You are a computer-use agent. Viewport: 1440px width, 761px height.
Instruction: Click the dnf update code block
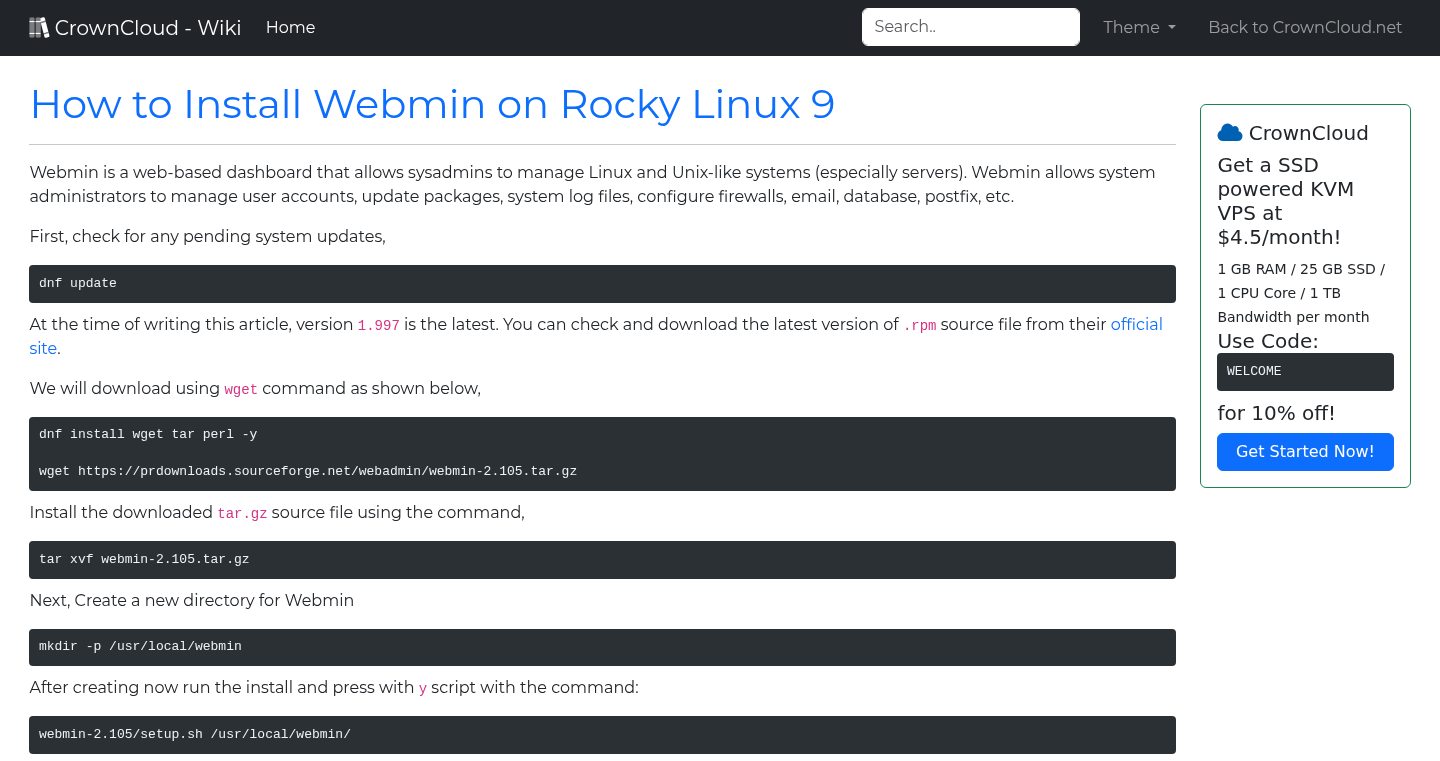tap(601, 283)
